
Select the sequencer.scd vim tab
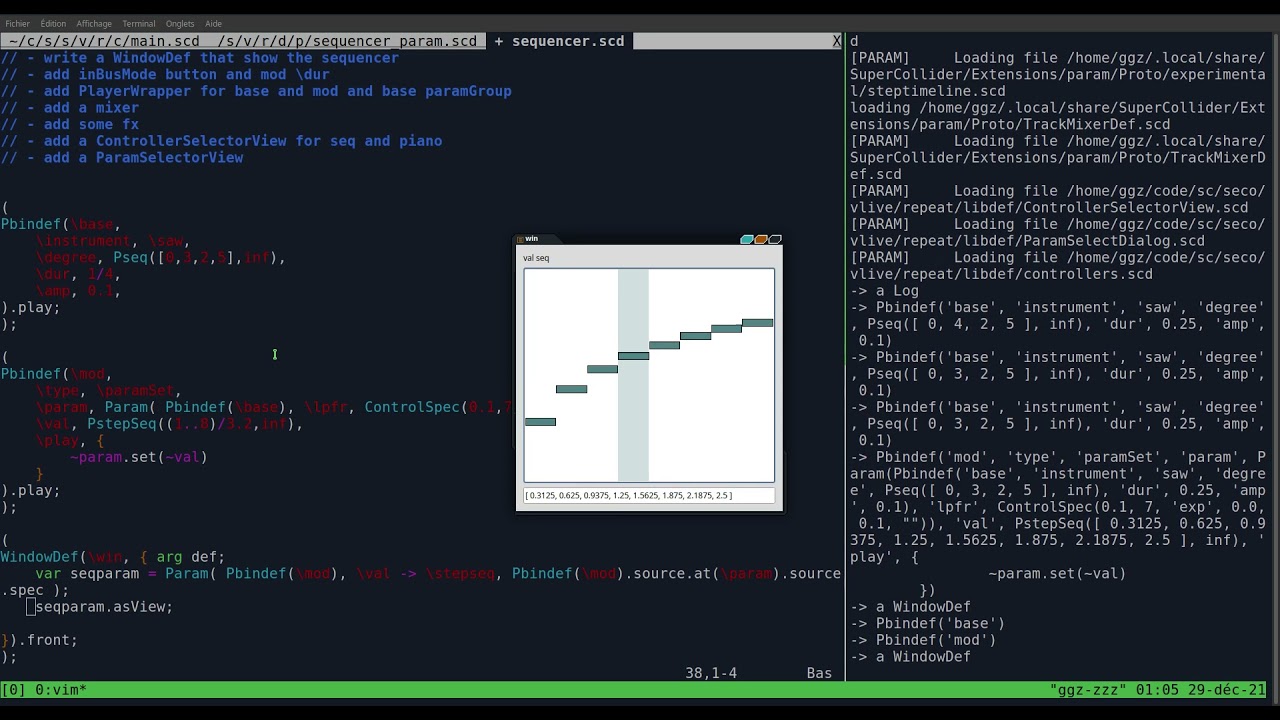tap(559, 41)
